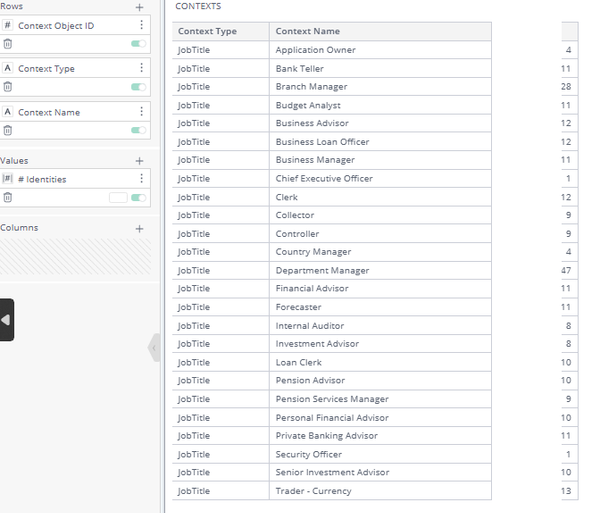
Task: Open Context Object ID options menu
Action: 141,25
